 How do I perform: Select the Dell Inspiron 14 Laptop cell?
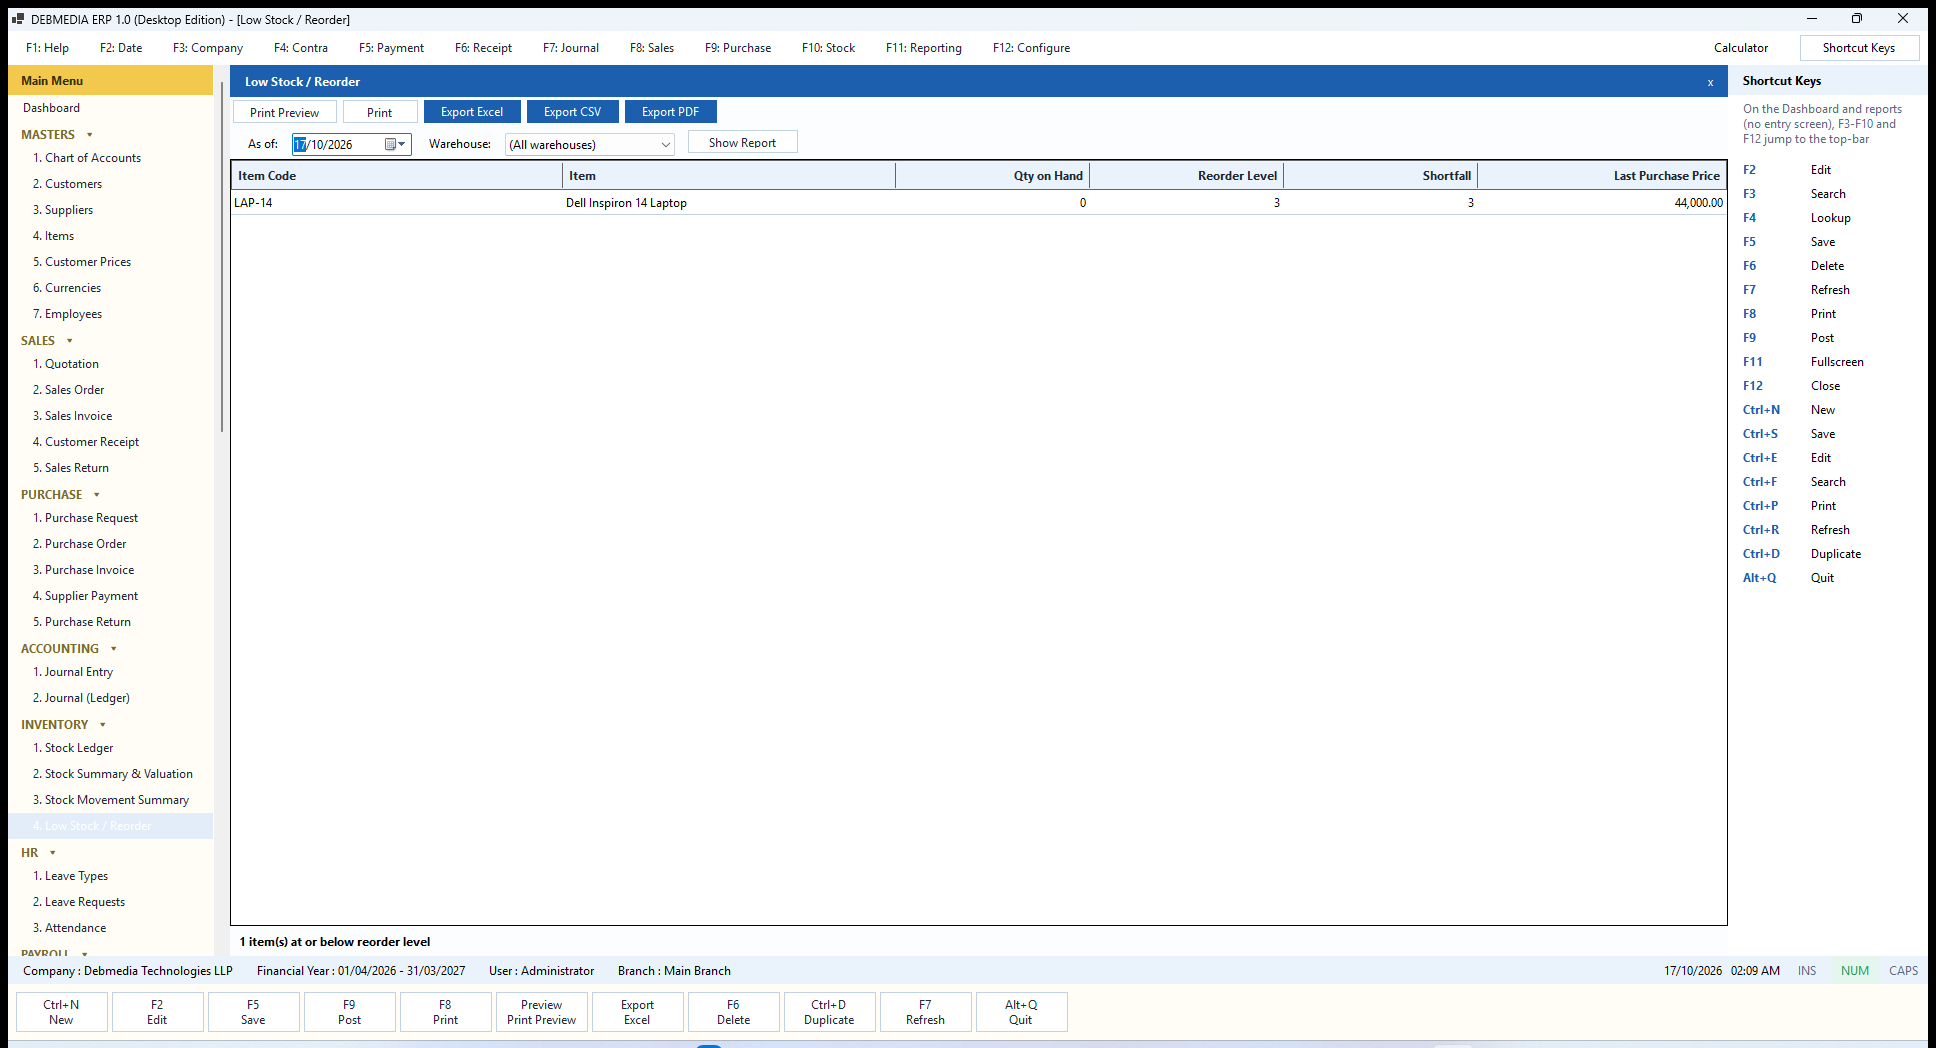tap(729, 203)
